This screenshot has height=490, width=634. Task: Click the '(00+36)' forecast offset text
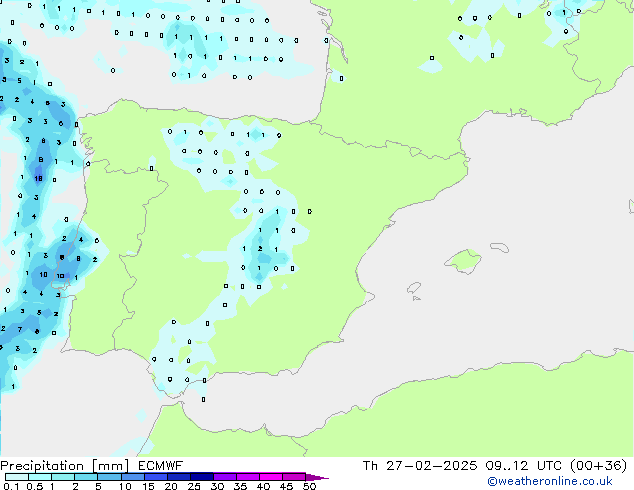[598, 466]
